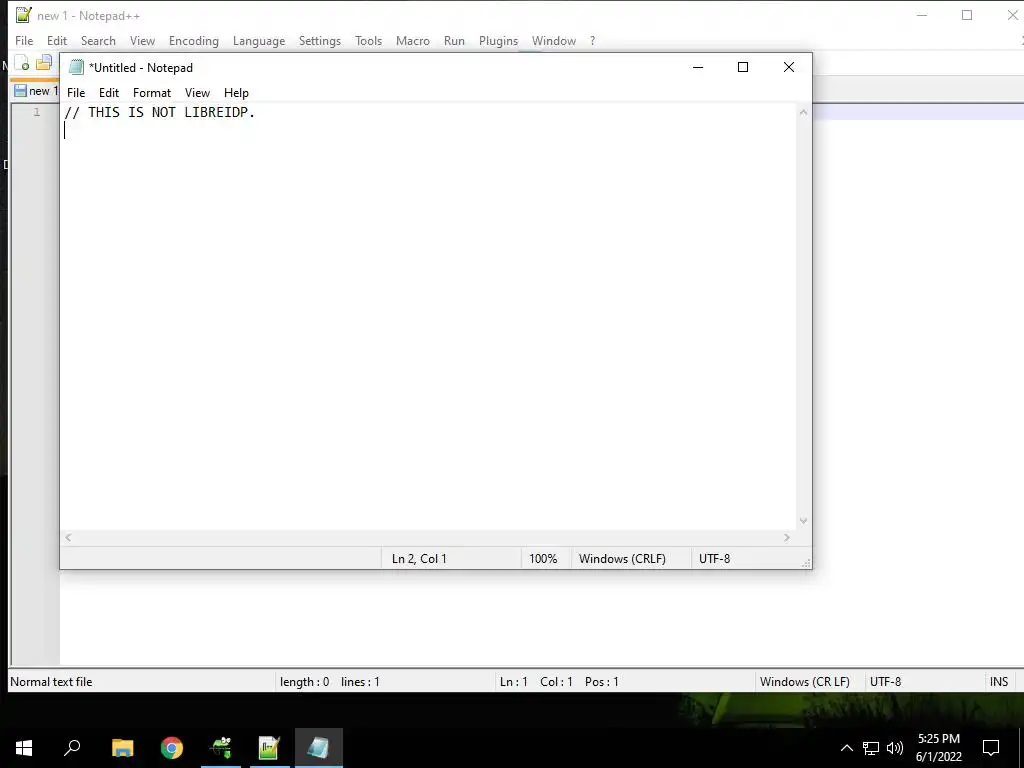Click 'UTF-8' in Notepad status bar
The image size is (1024, 768).
(x=714, y=559)
